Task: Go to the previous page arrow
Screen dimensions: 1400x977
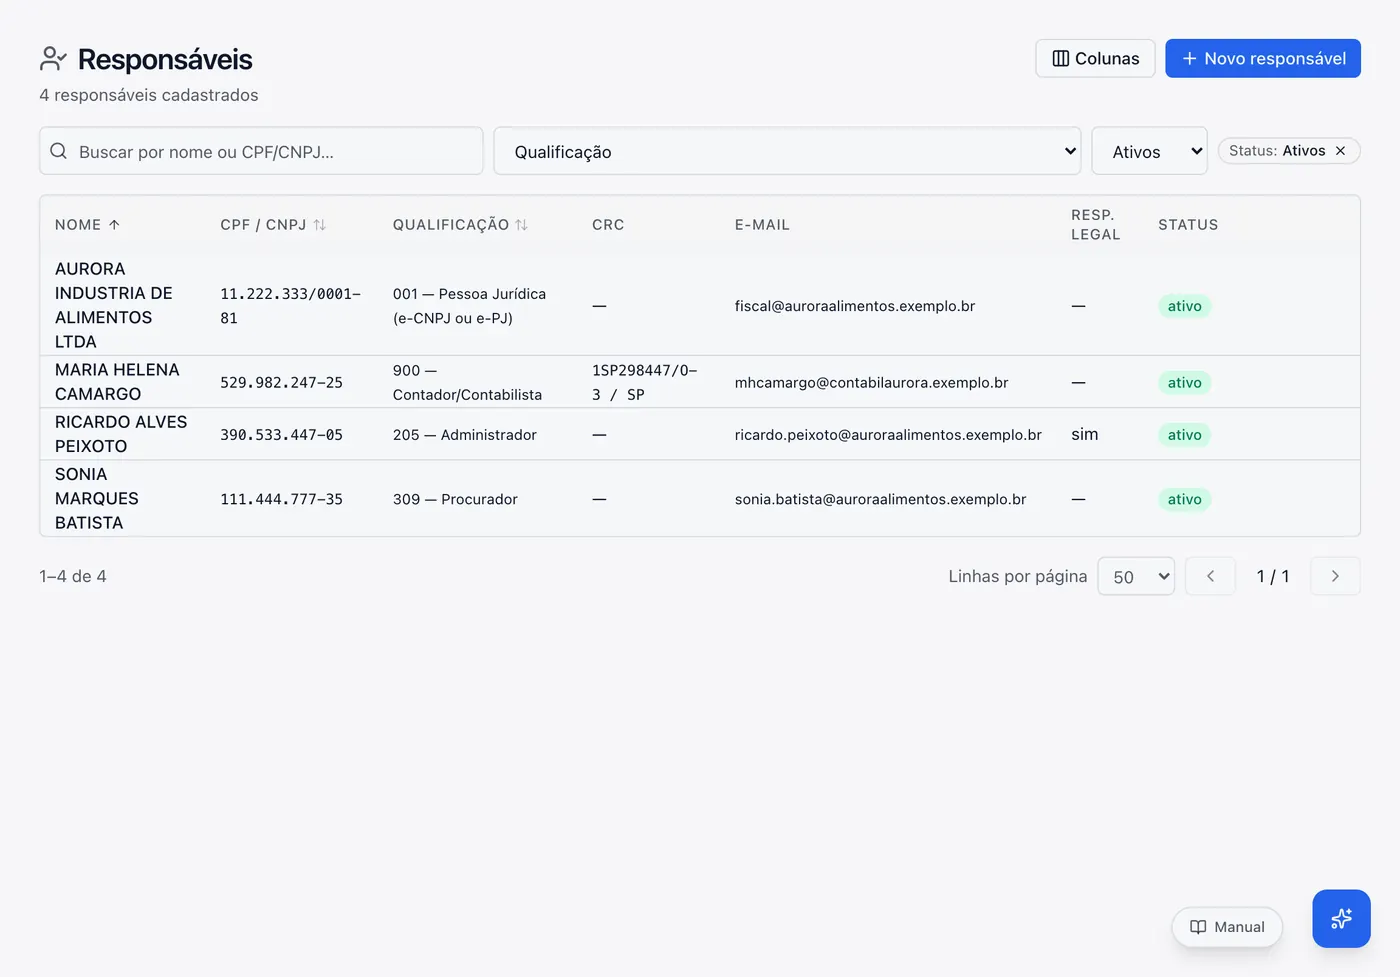Action: click(1210, 576)
